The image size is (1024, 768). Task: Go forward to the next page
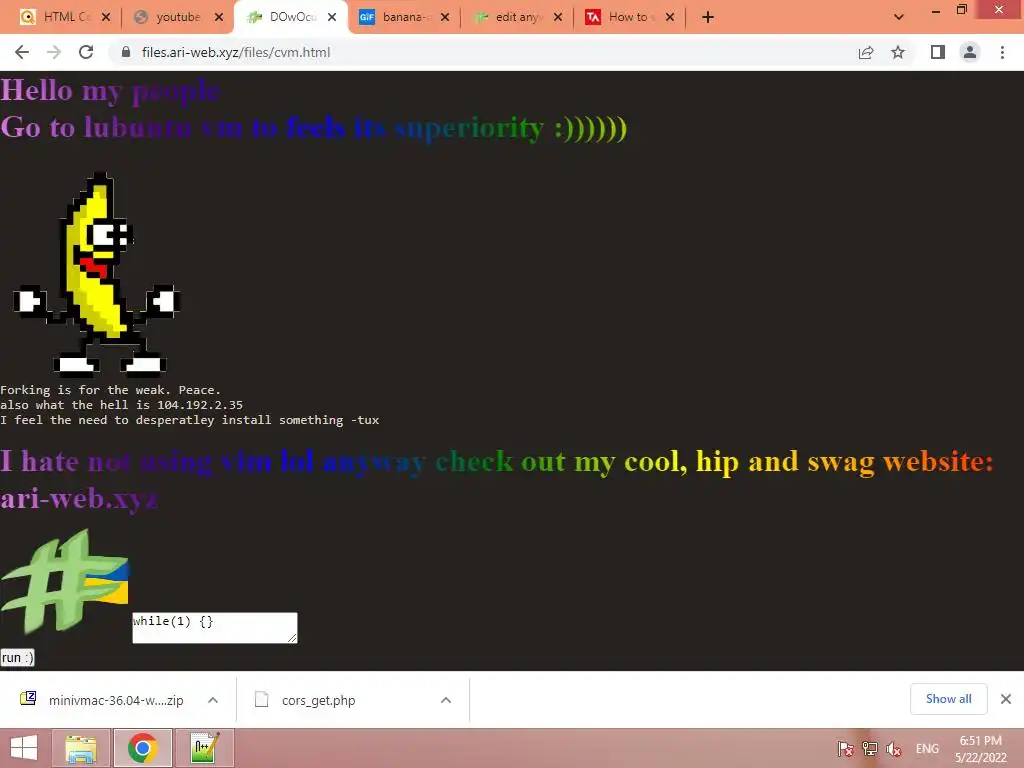[54, 52]
